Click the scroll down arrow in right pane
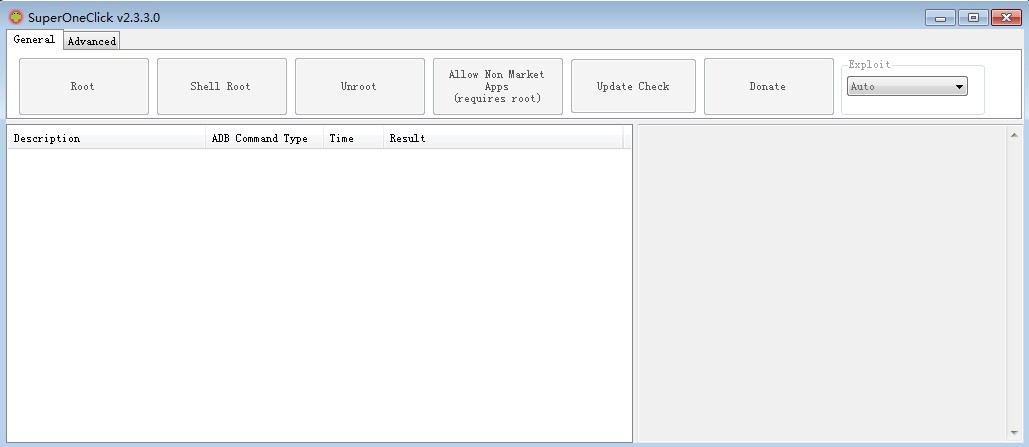Viewport: 1029px width, 447px height. (1015, 433)
